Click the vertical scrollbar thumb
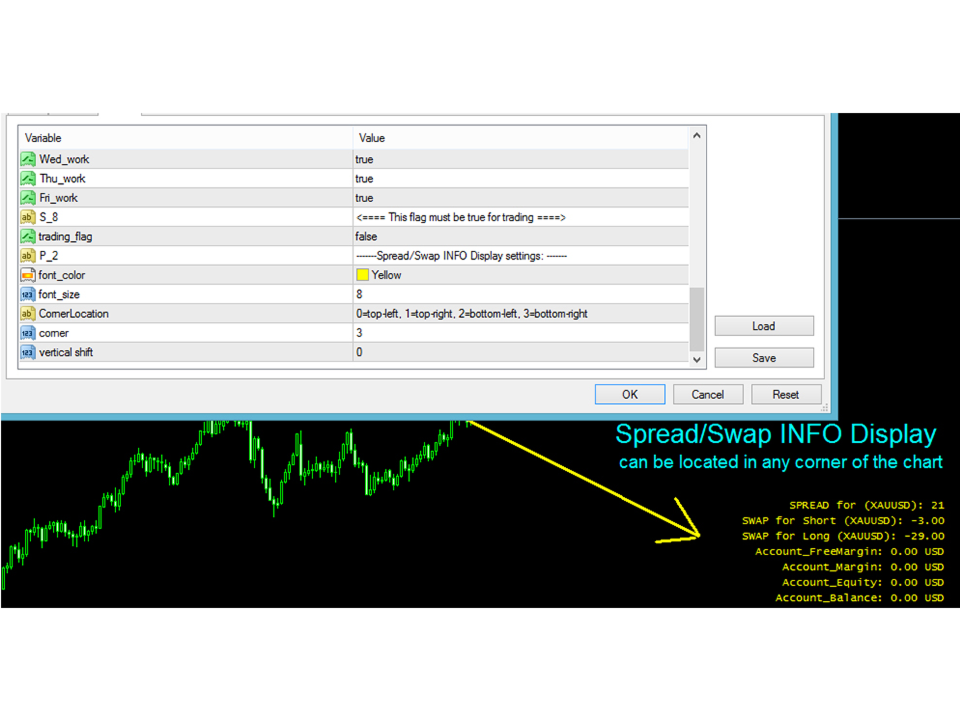 [x=697, y=319]
